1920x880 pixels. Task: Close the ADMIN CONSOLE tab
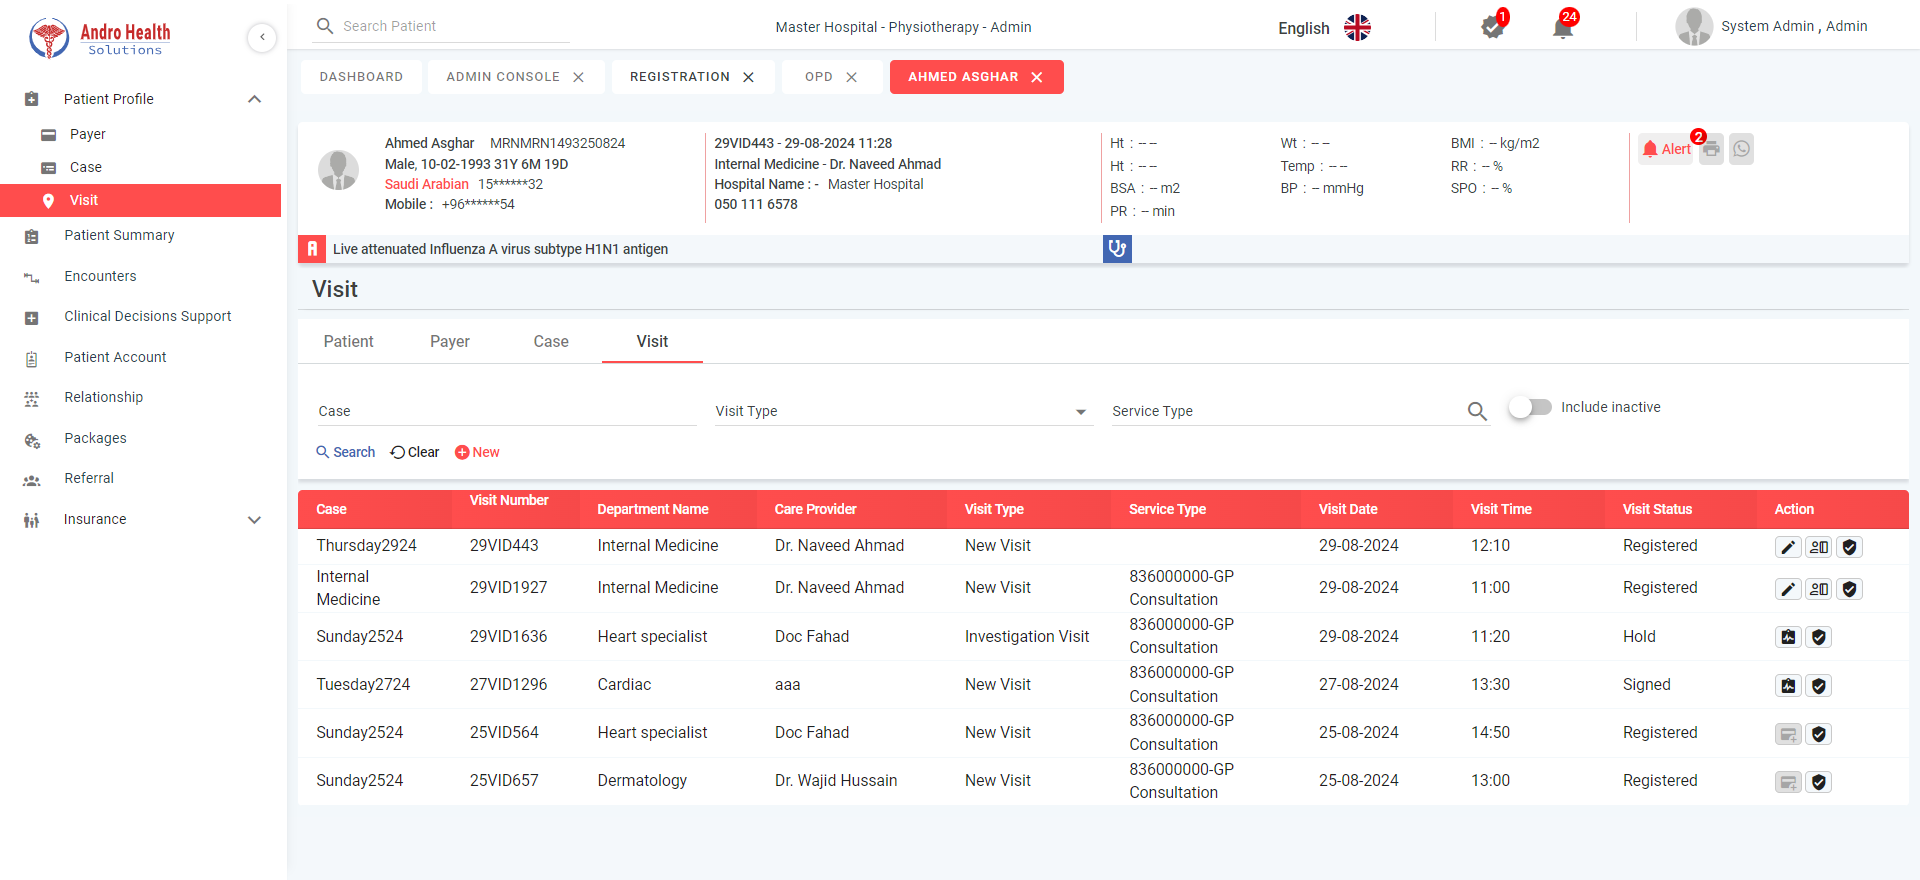(x=578, y=77)
